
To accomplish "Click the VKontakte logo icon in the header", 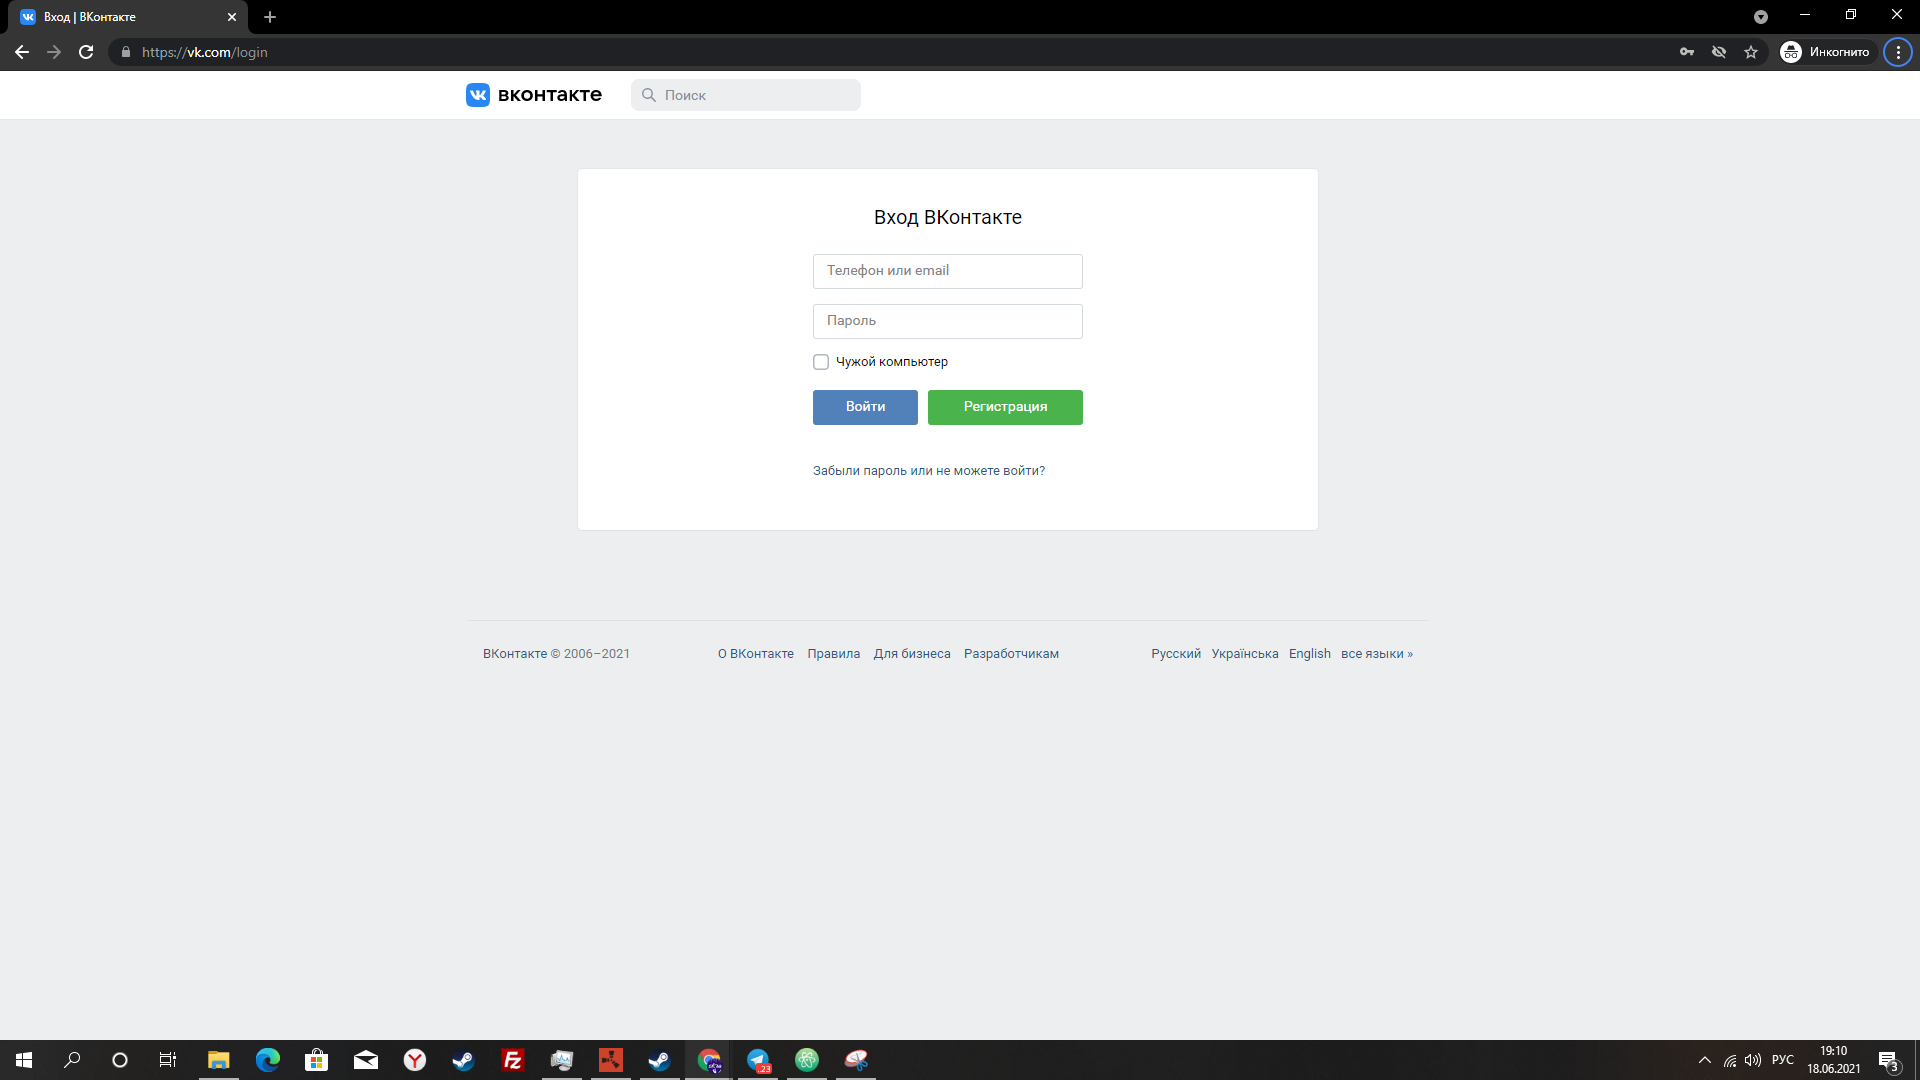I will tap(478, 95).
